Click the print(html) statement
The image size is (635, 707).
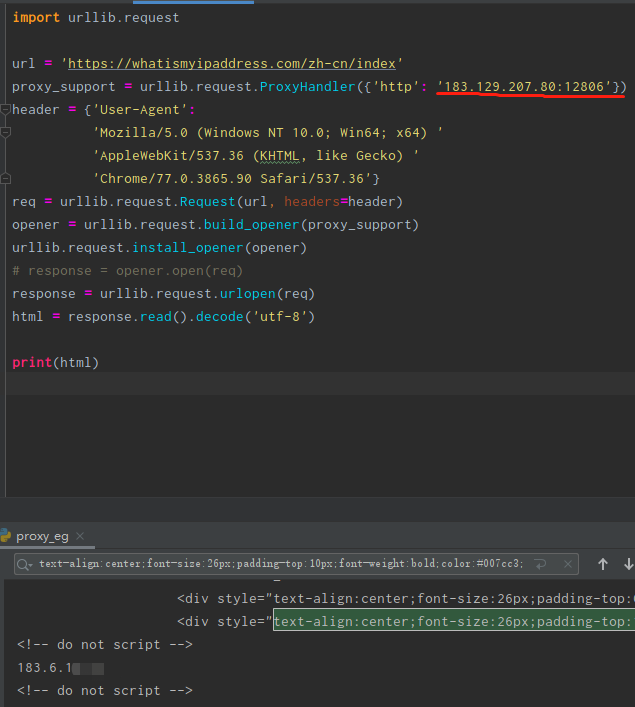pyautogui.click(x=56, y=362)
